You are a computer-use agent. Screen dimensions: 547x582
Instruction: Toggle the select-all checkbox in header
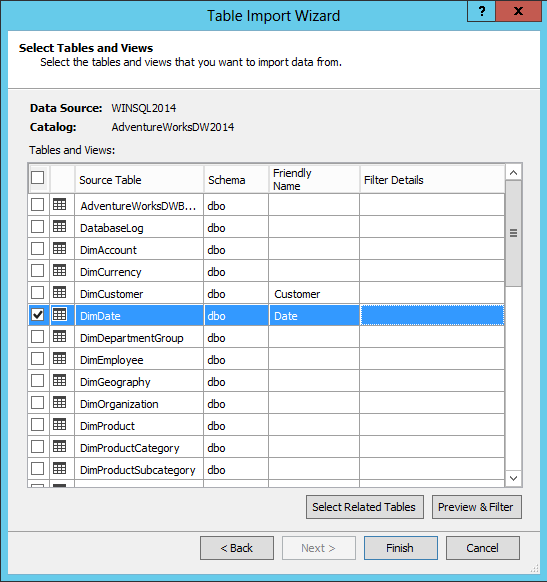37,177
